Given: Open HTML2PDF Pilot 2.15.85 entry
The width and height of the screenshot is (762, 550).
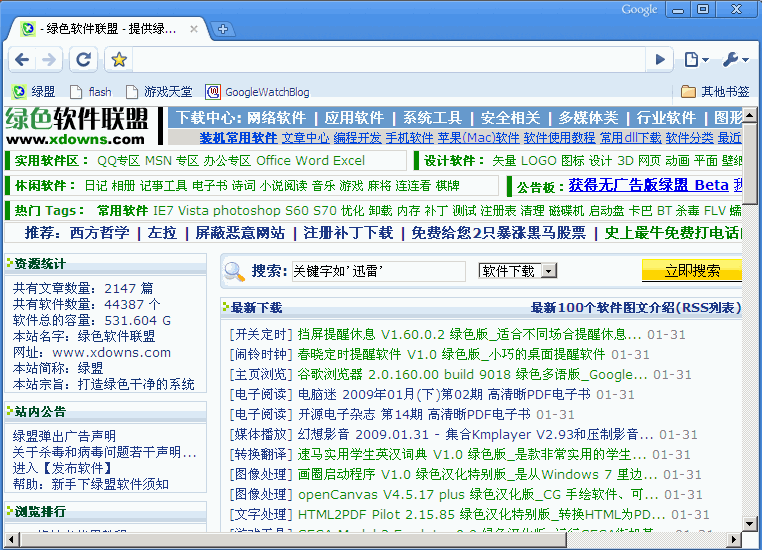Looking at the screenshot, I should pos(482,515).
